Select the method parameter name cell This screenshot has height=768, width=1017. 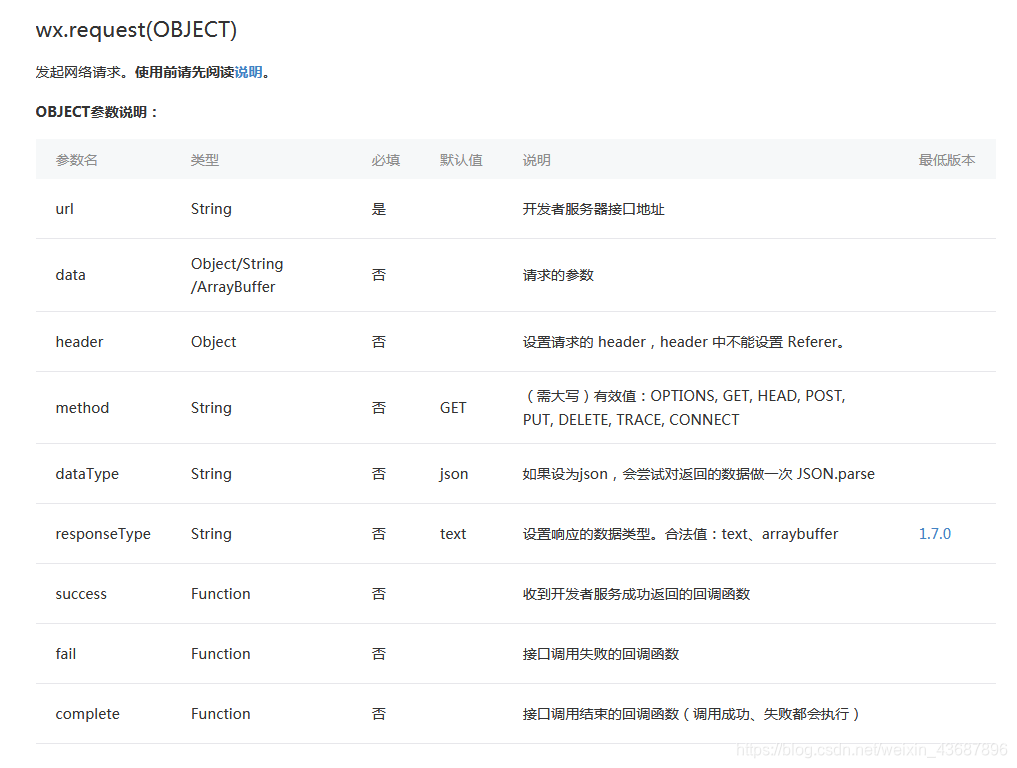pos(82,408)
